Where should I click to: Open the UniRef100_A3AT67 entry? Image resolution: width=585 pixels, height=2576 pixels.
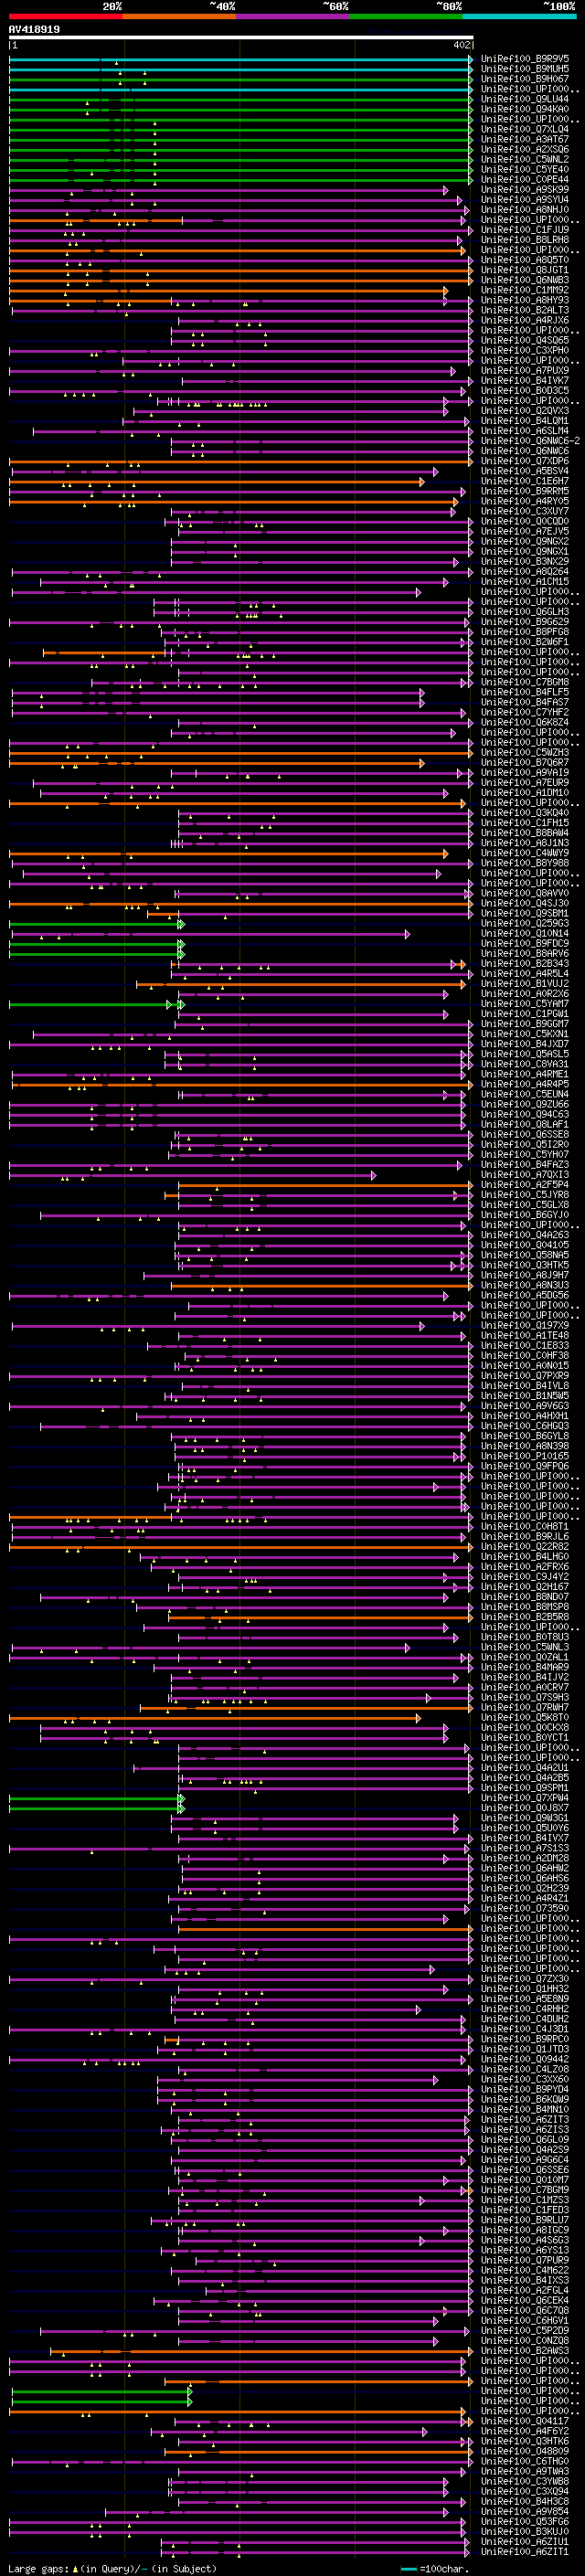(525, 139)
